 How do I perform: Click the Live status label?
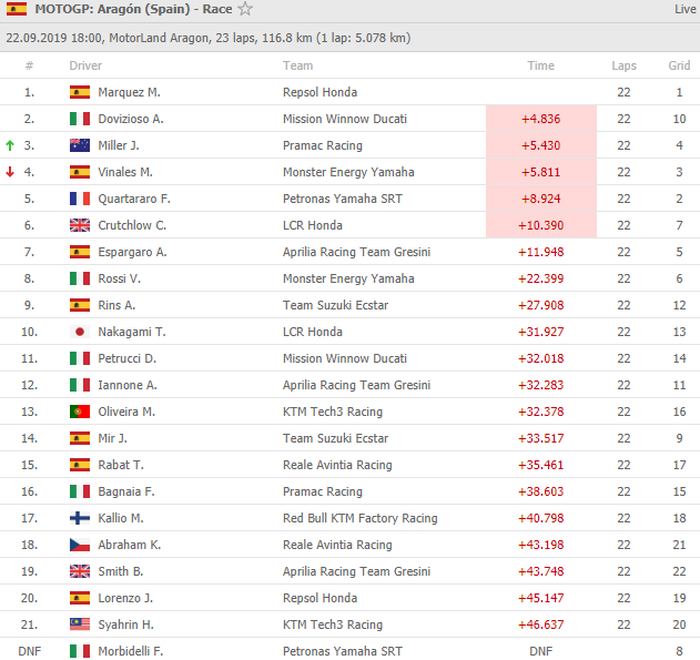684,10
